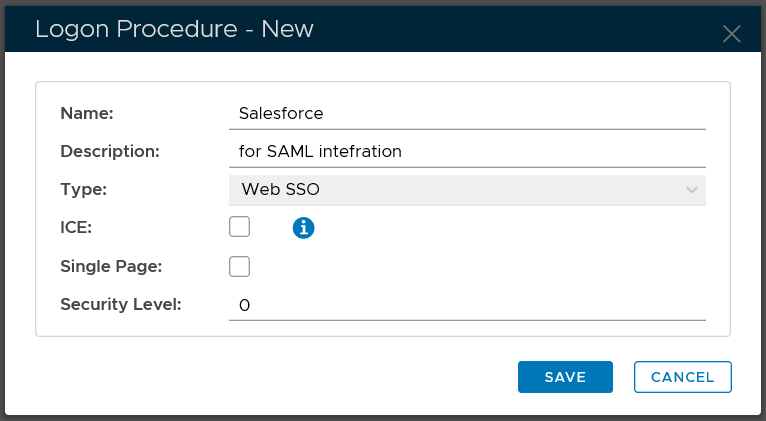
Task: Click the "Security Level:" label
Action: tap(120, 304)
